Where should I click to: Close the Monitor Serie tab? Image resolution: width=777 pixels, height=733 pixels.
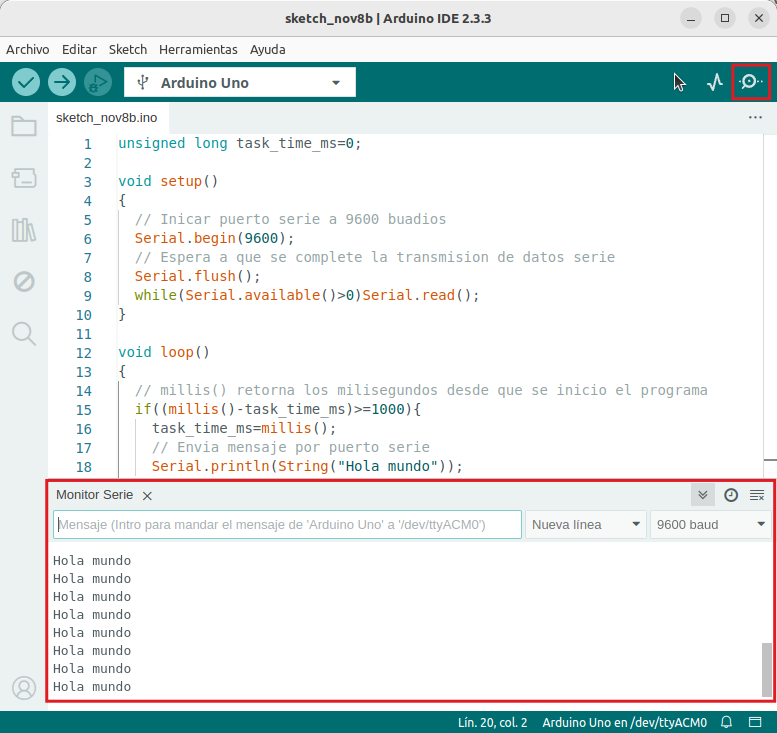(x=147, y=496)
